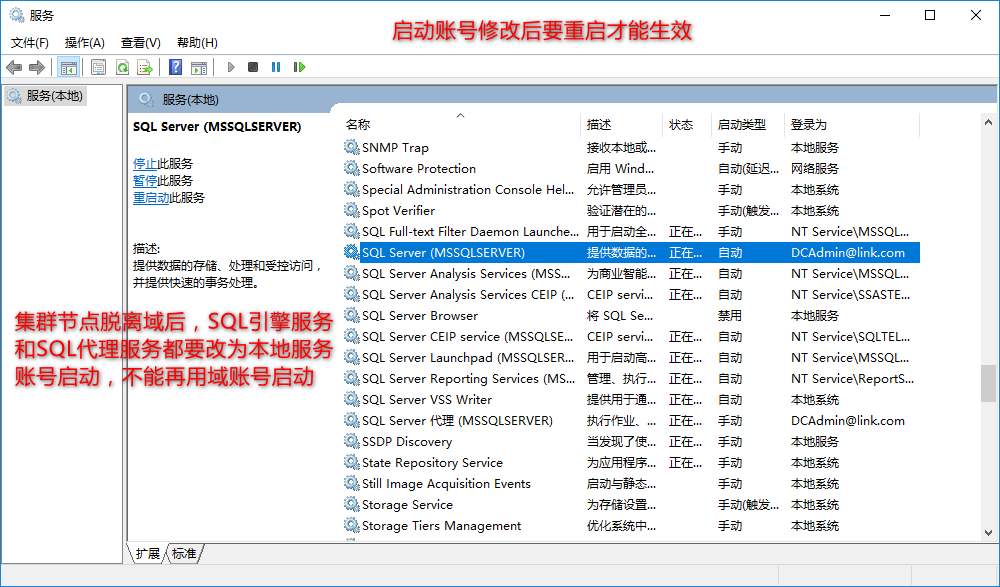Screen dimensions: 1000x587
Task: Click the gear icon beside Spot Verifier
Action: 351,211
